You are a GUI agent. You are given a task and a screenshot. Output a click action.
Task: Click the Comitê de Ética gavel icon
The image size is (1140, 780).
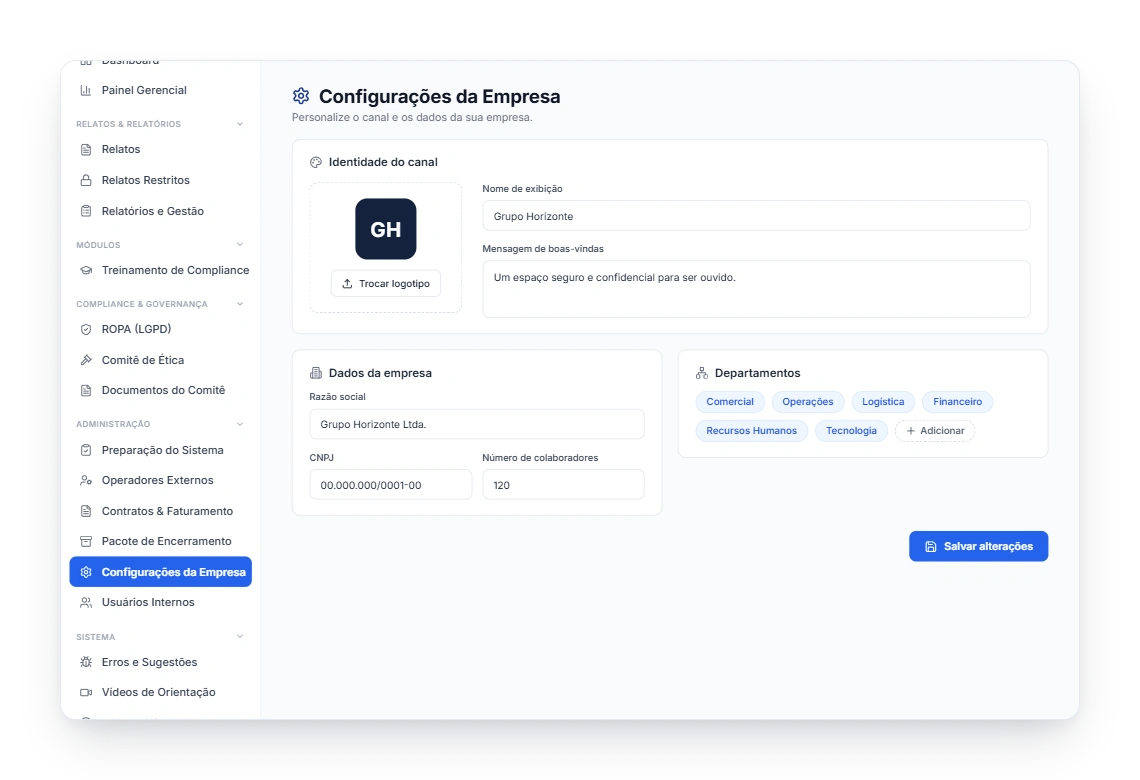coord(86,360)
